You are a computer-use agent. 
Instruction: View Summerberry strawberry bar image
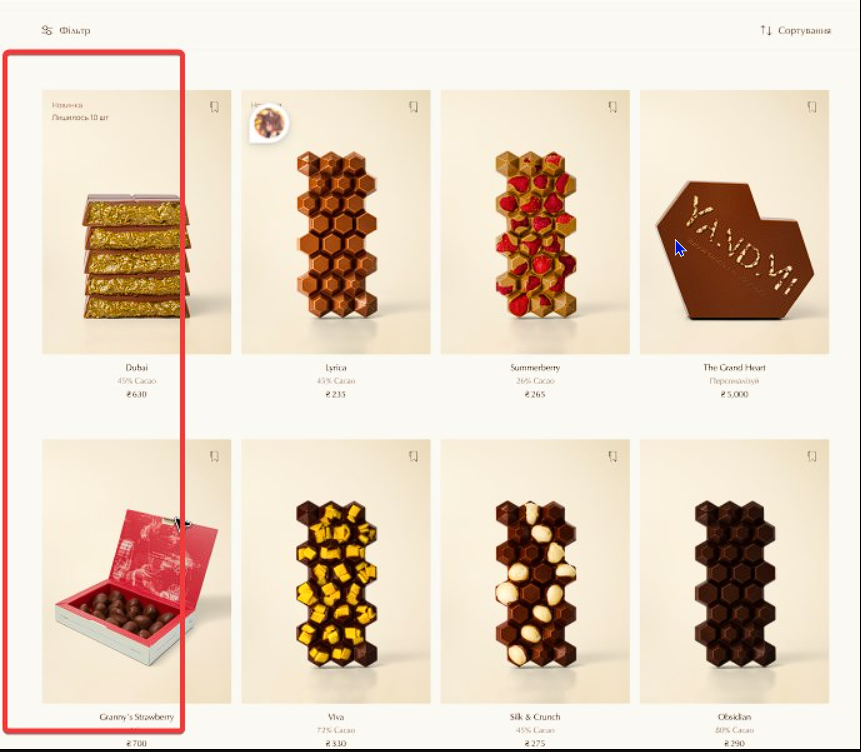[x=535, y=222]
